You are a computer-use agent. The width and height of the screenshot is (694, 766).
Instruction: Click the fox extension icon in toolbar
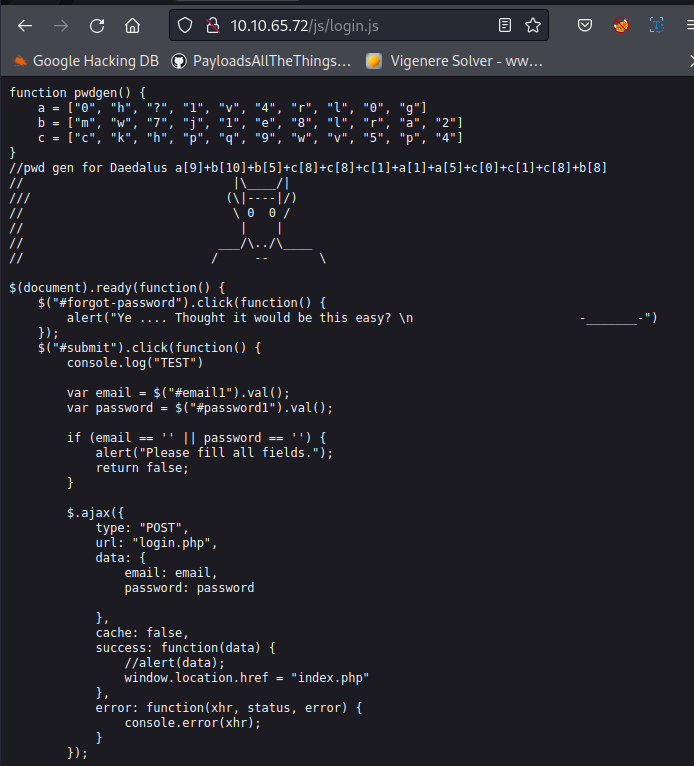coord(621,25)
